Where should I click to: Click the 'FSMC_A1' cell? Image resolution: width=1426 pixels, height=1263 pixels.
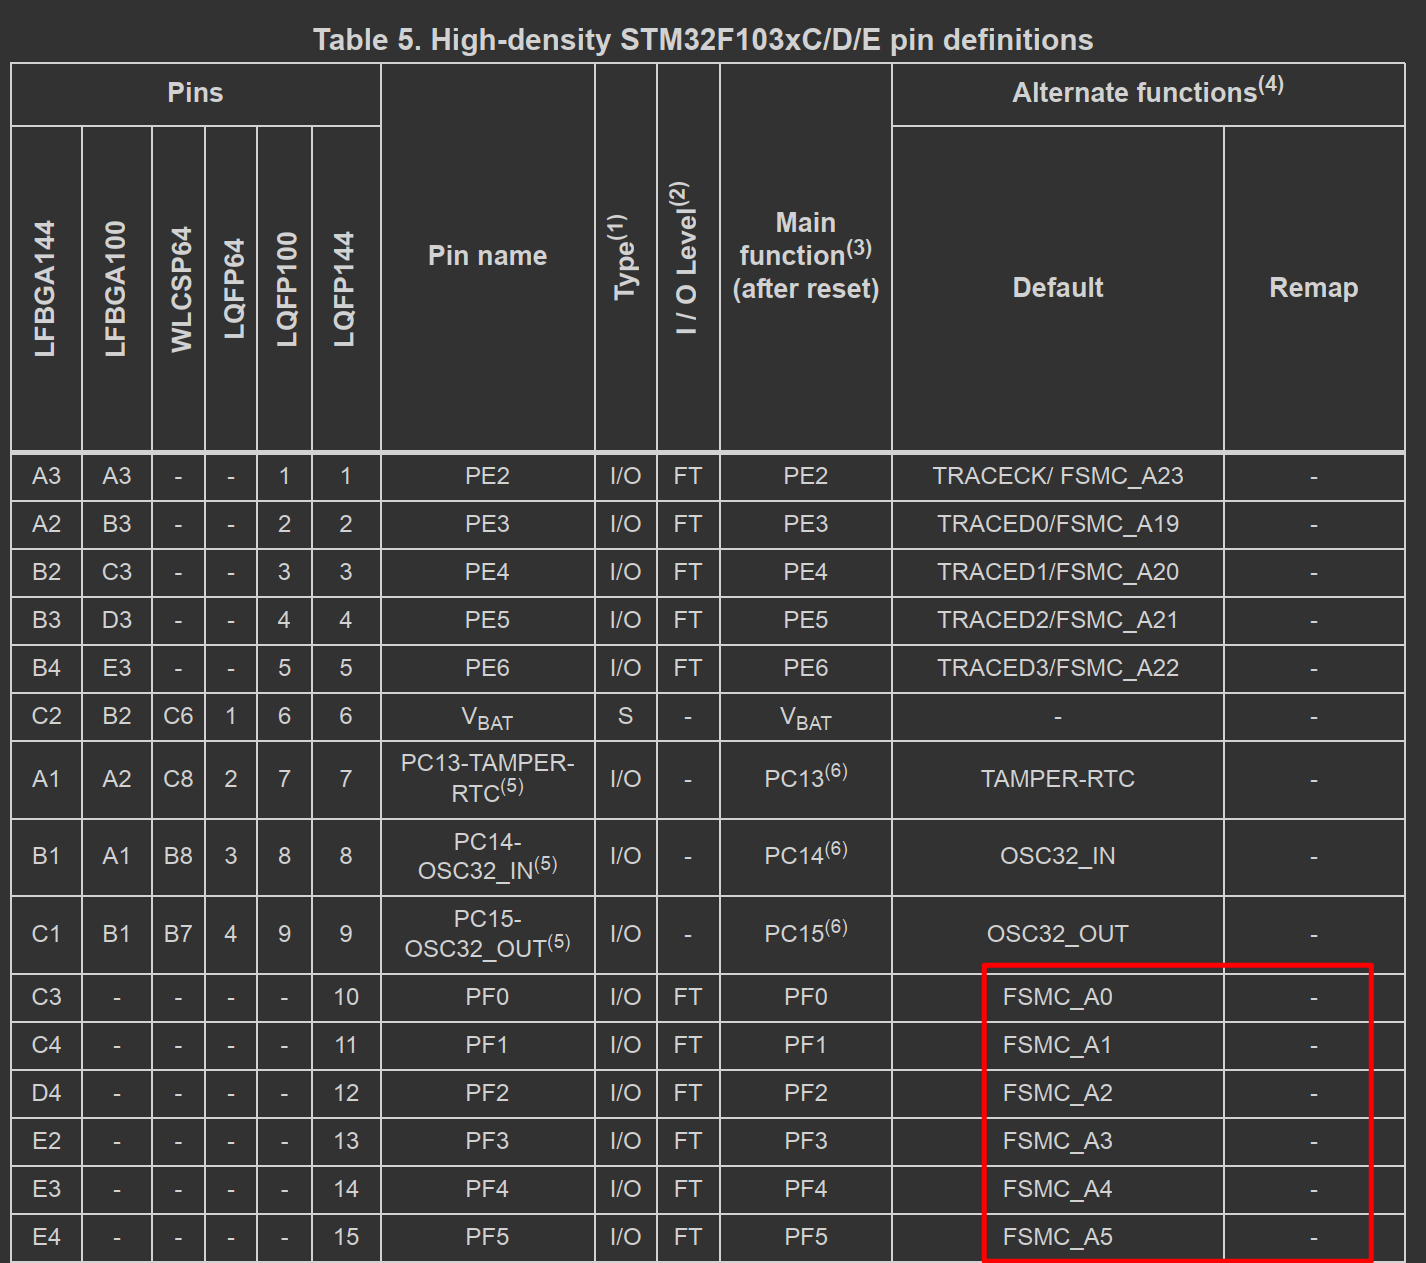pos(1058,1045)
